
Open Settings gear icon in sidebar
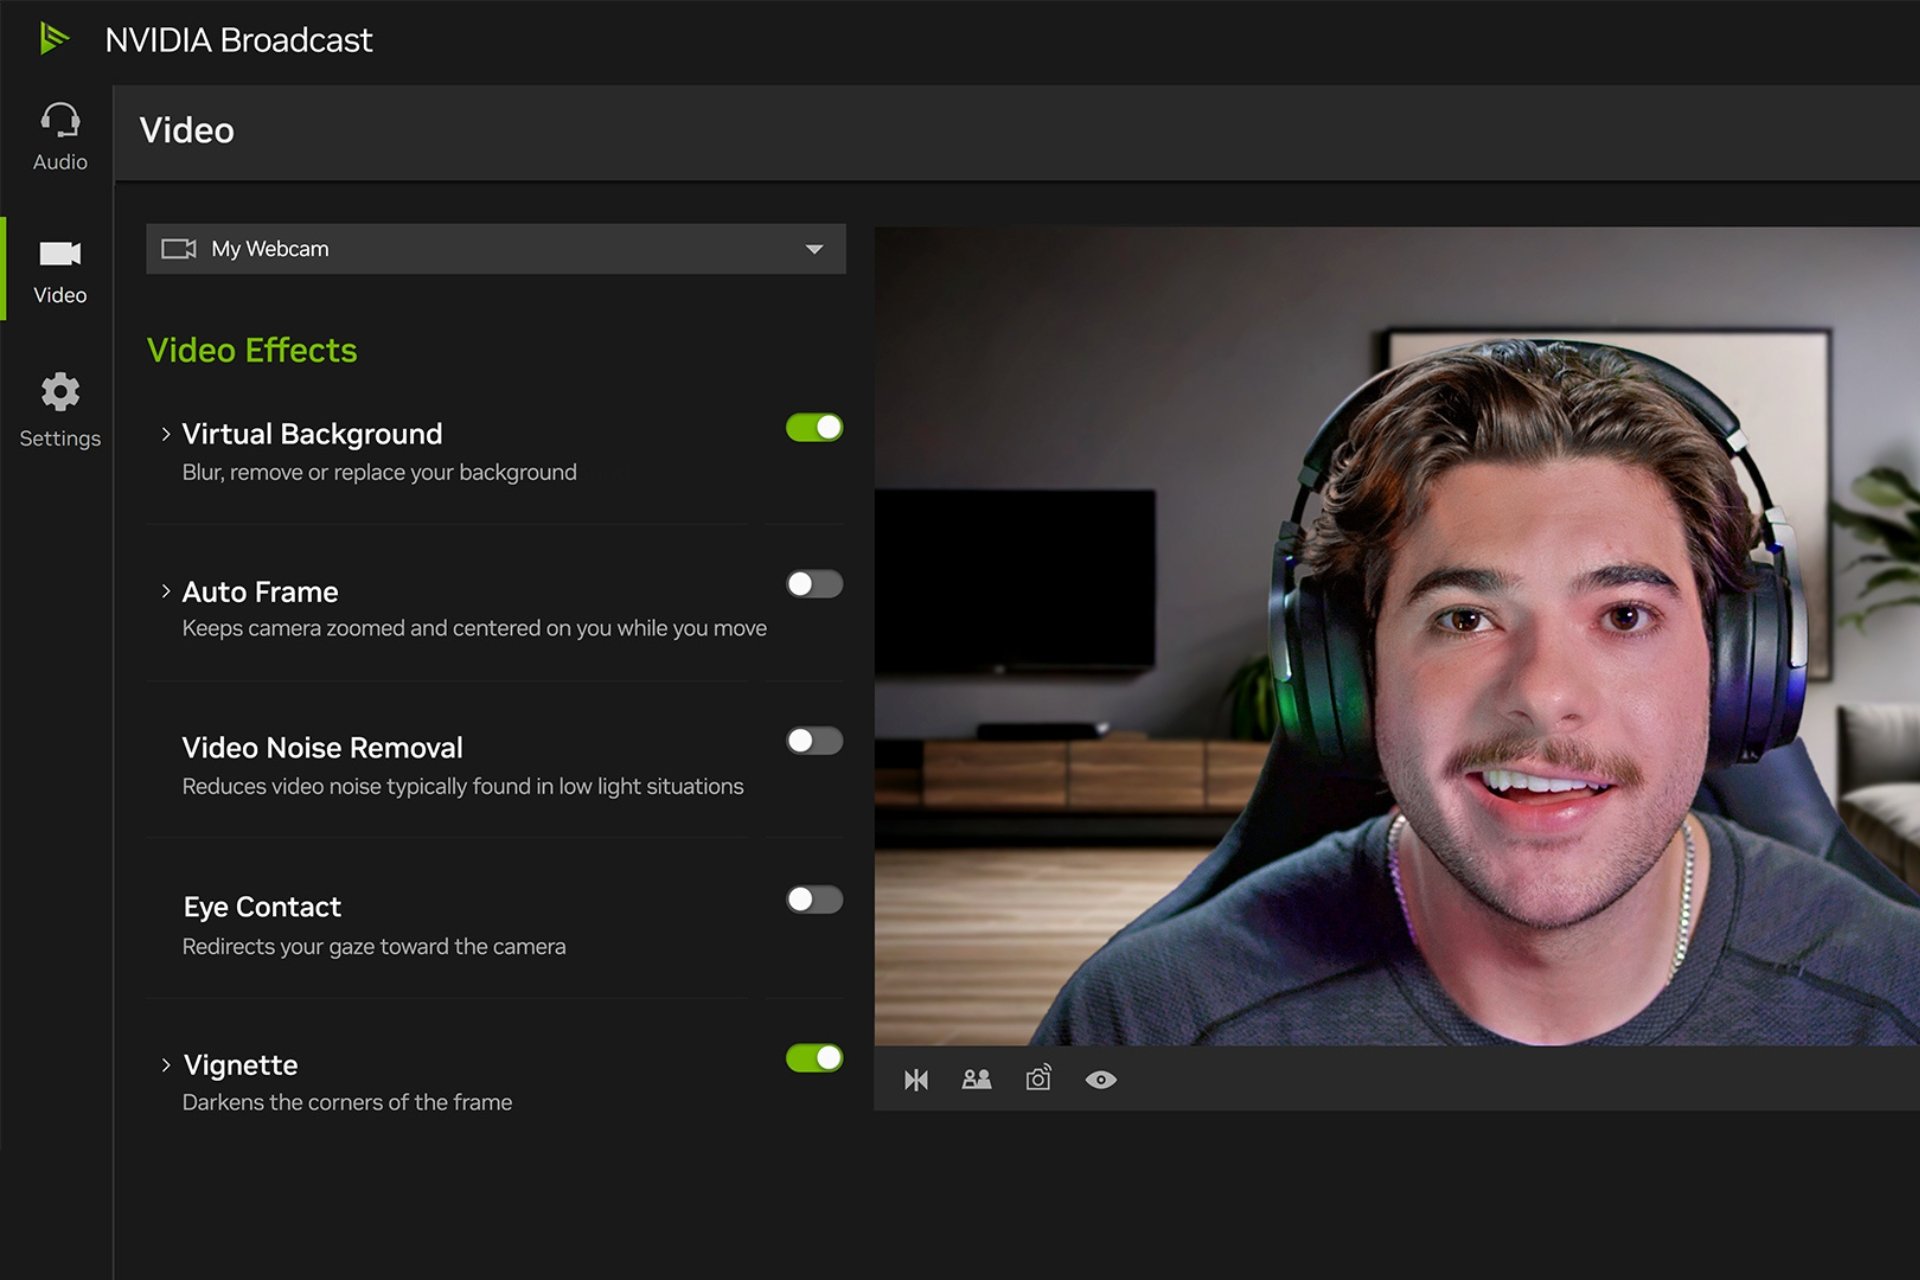pos(60,392)
